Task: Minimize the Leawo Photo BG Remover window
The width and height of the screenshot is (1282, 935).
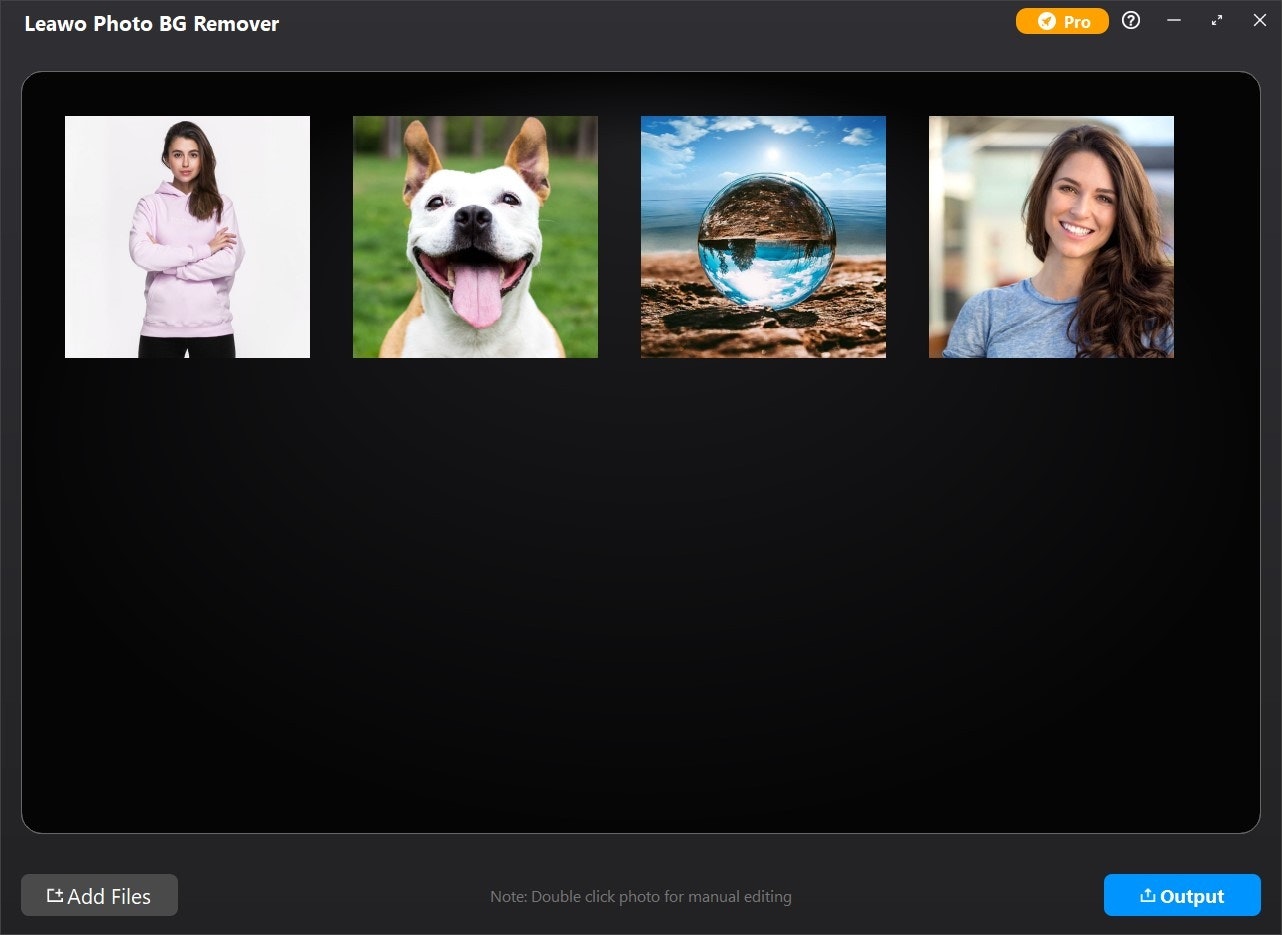Action: click(x=1174, y=21)
